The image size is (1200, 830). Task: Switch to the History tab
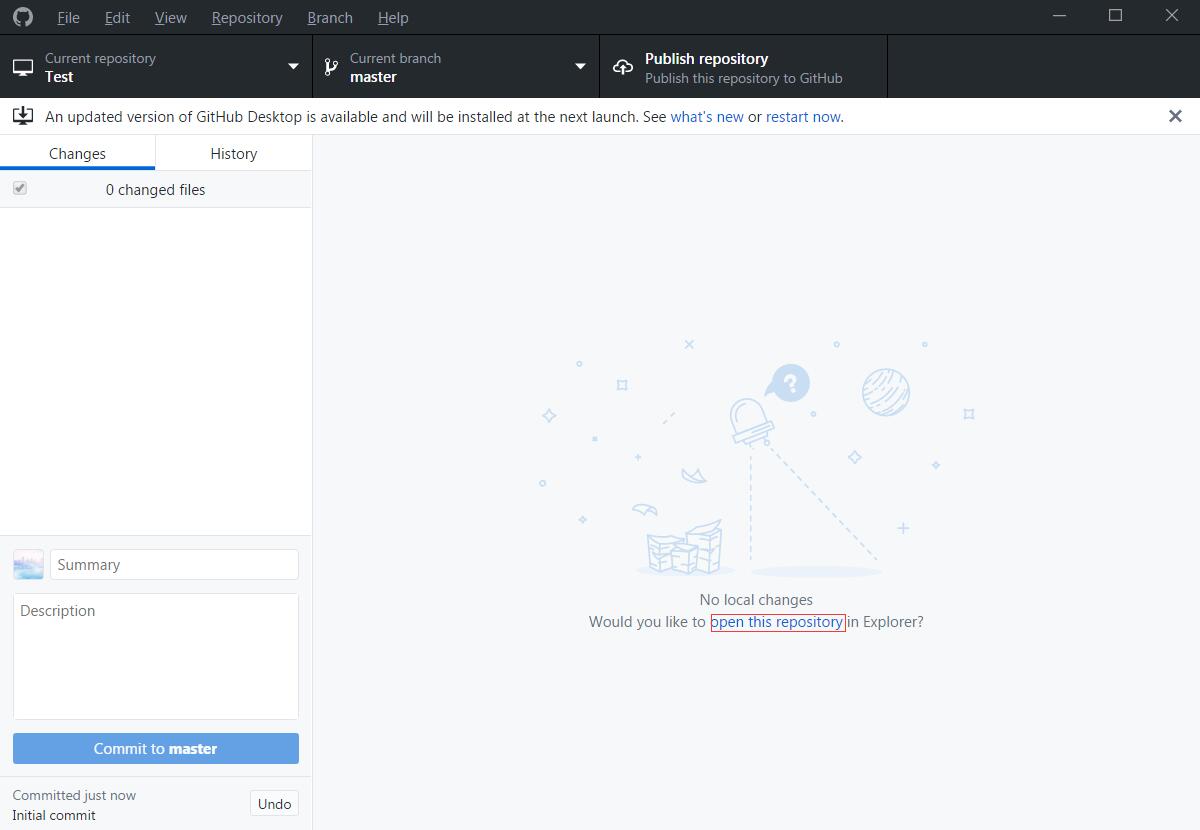tap(234, 153)
